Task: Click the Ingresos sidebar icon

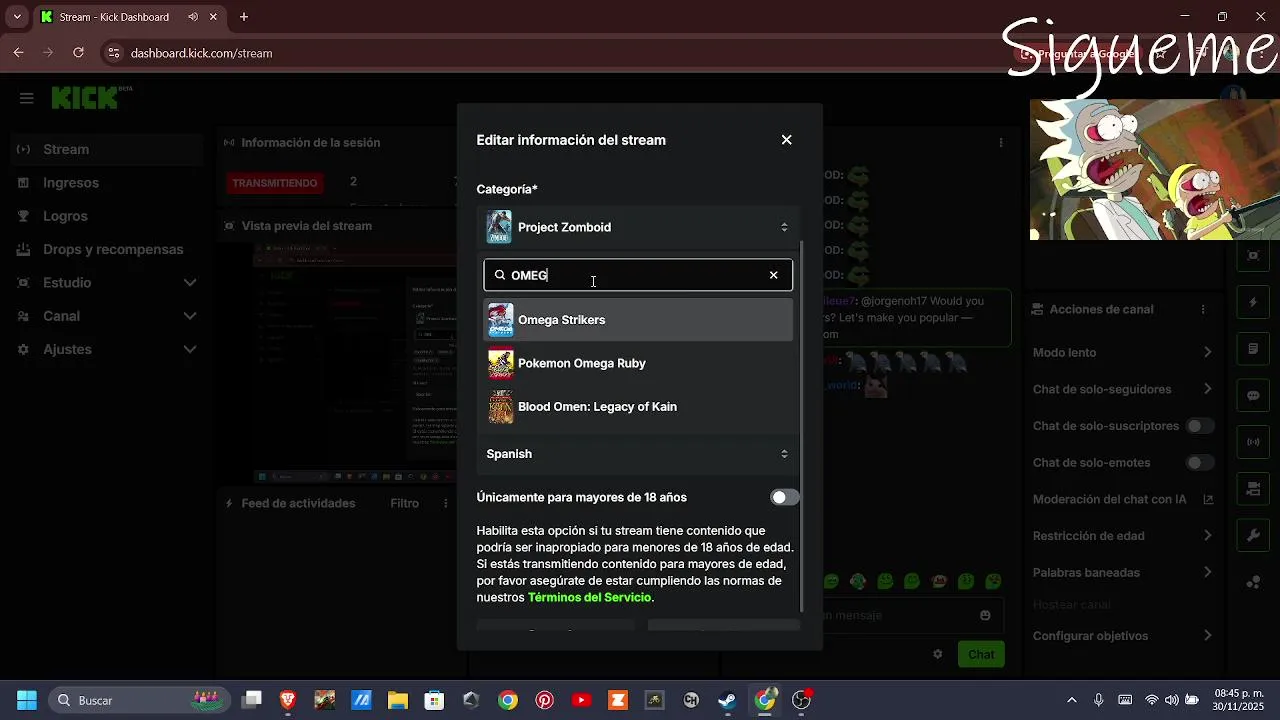Action: [23, 183]
